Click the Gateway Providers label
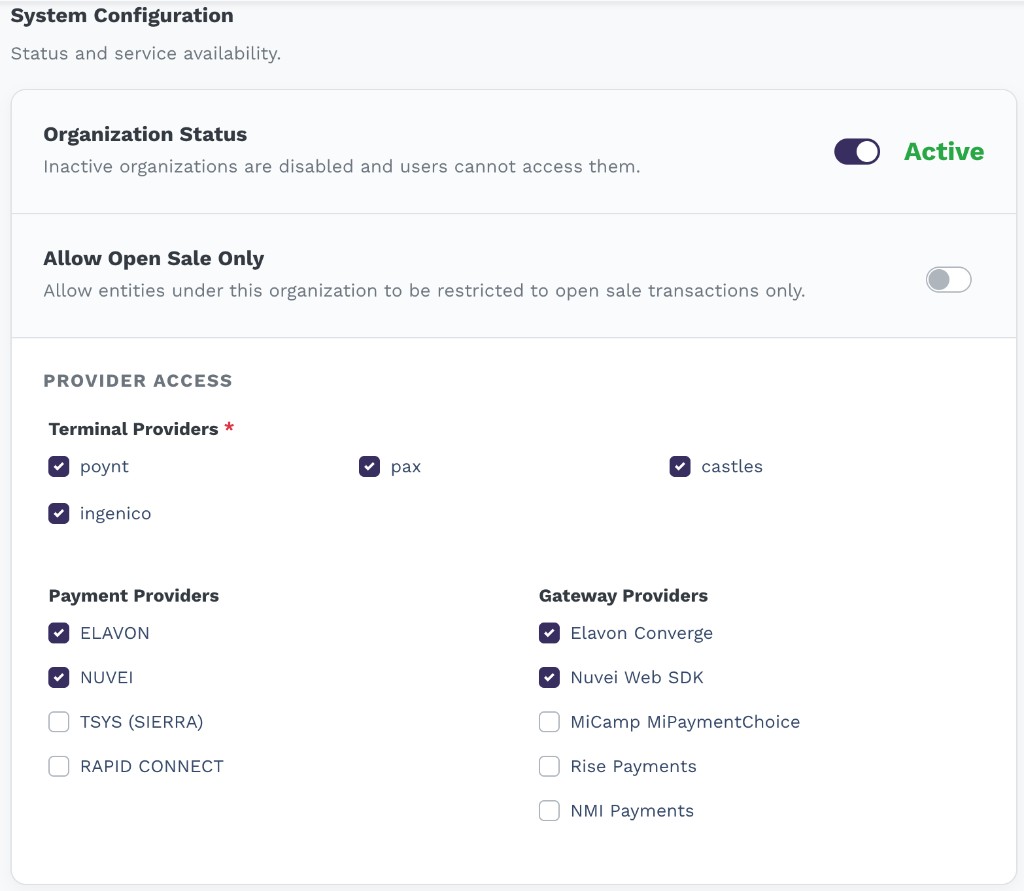The width and height of the screenshot is (1024, 891). pos(623,596)
